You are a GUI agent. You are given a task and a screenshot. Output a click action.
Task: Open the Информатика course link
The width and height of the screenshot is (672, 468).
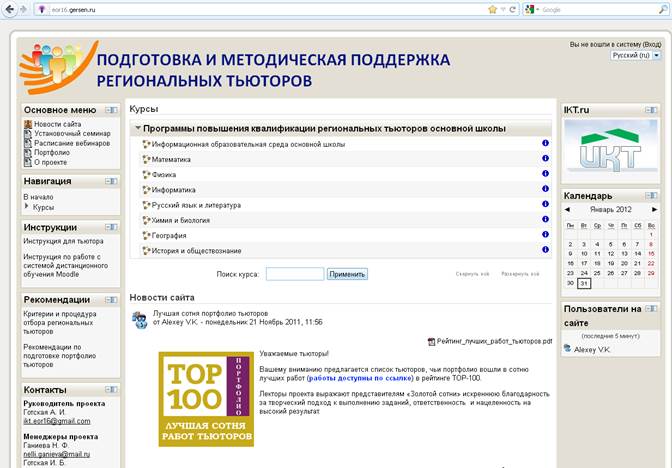tap(173, 189)
